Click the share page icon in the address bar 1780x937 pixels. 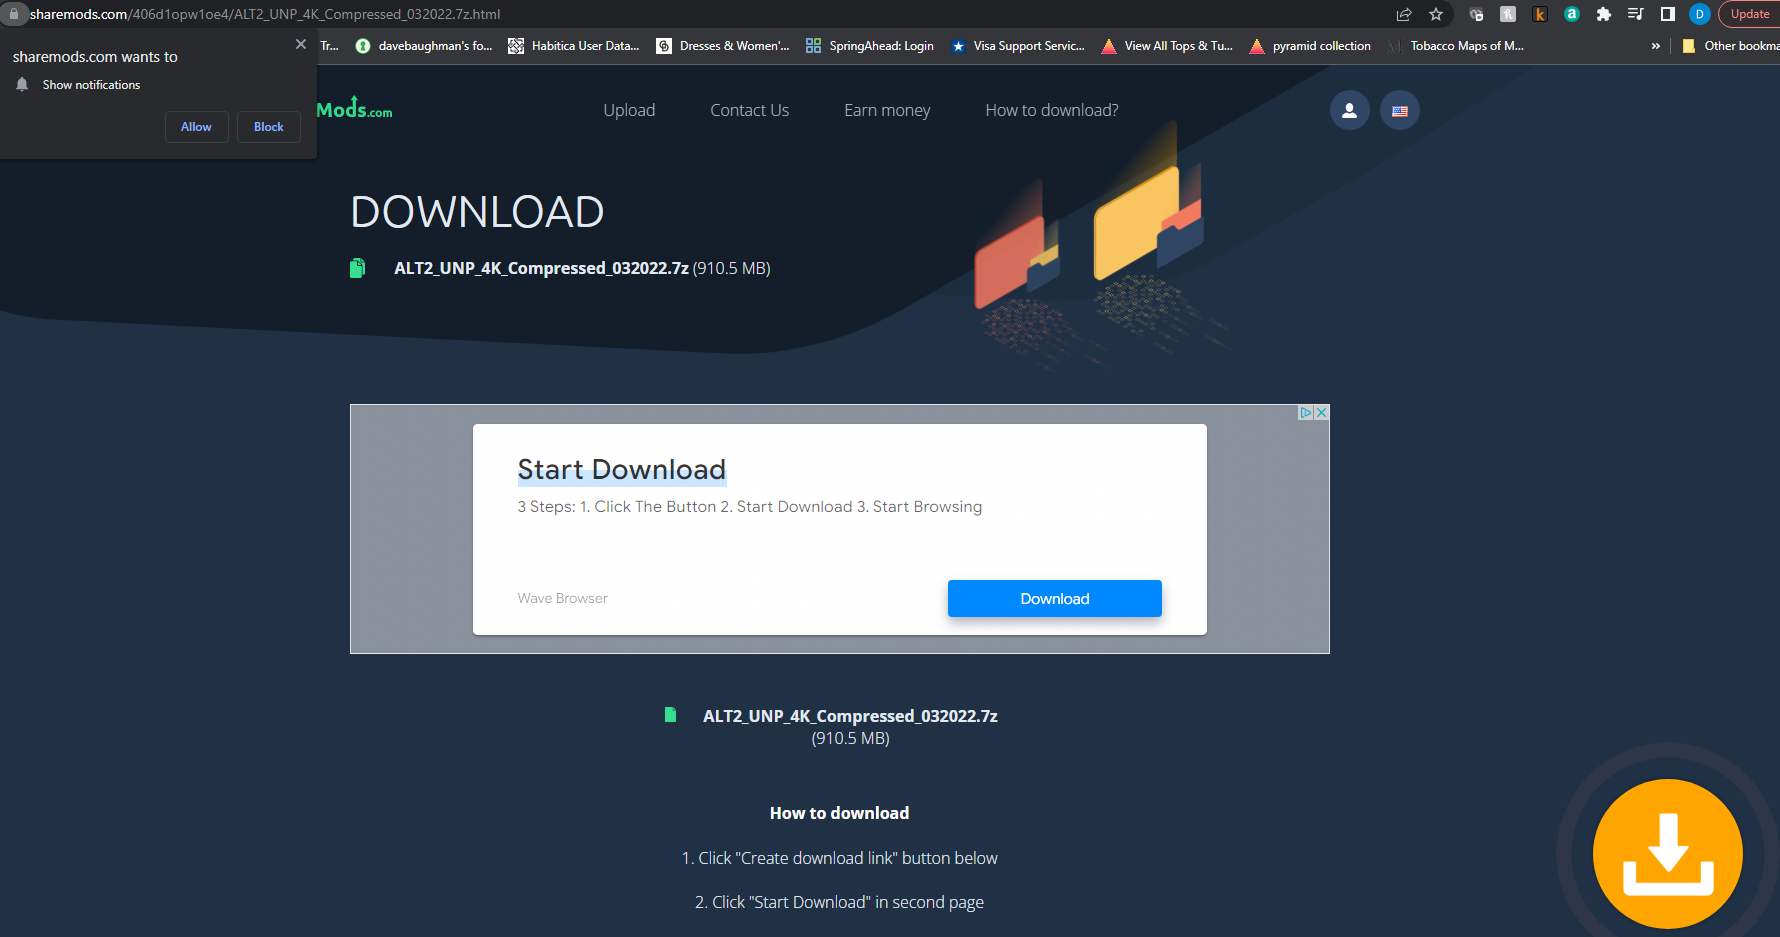(x=1404, y=14)
